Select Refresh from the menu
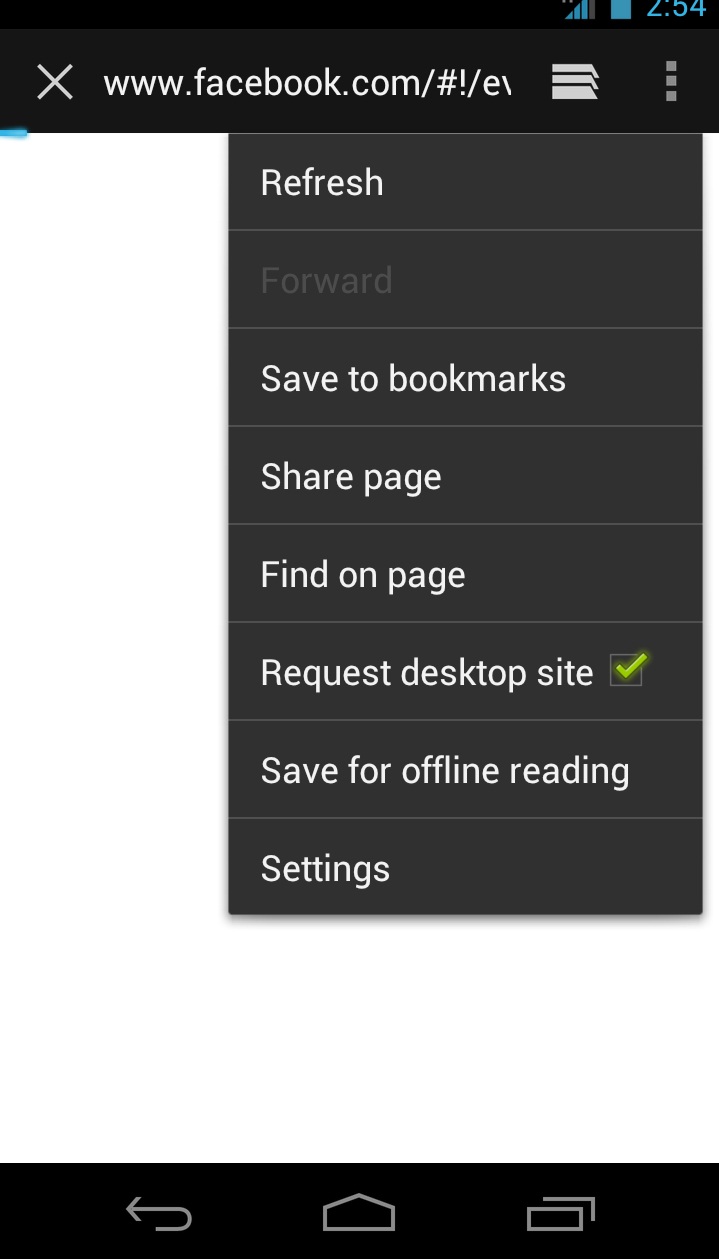This screenshot has width=719, height=1259. click(x=465, y=183)
